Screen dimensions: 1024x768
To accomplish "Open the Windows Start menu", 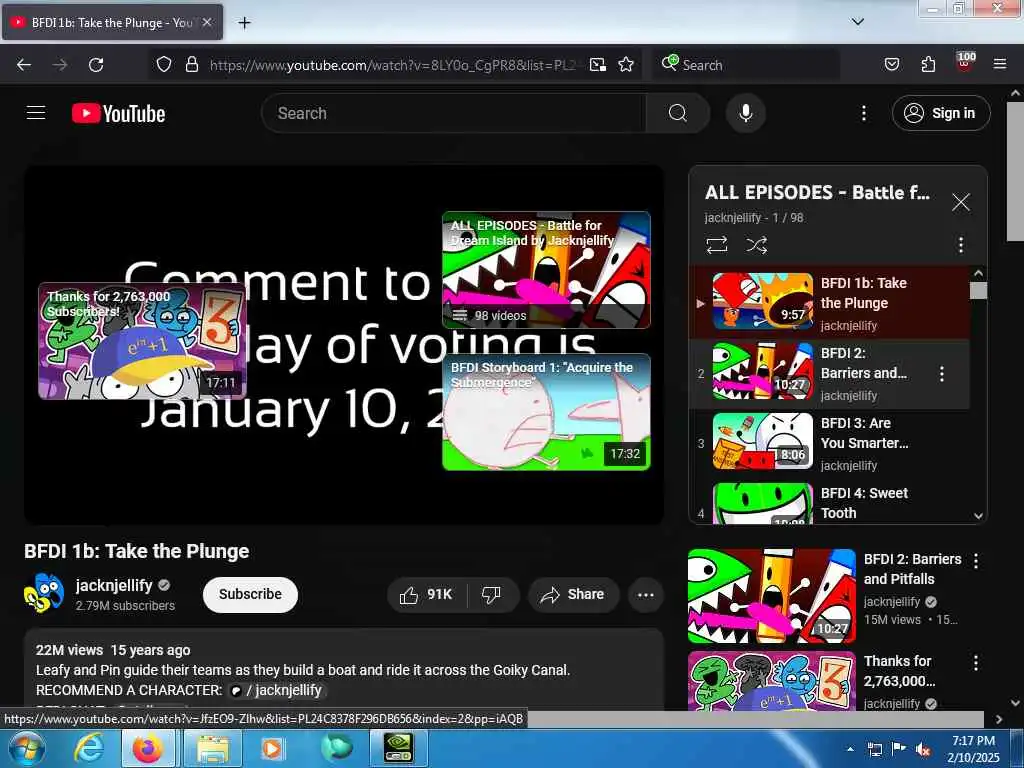I will [x=26, y=748].
